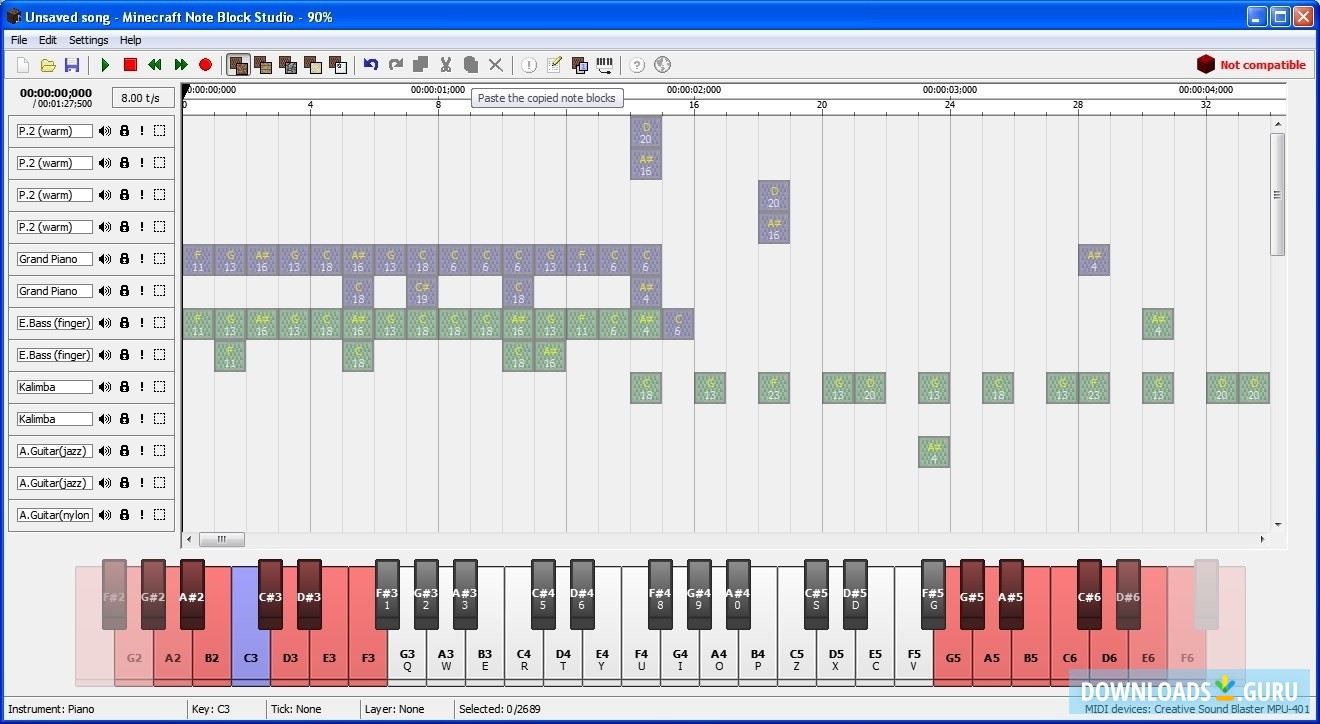Open the Edit menu
Viewport: 1320px width, 724px height.
point(48,40)
